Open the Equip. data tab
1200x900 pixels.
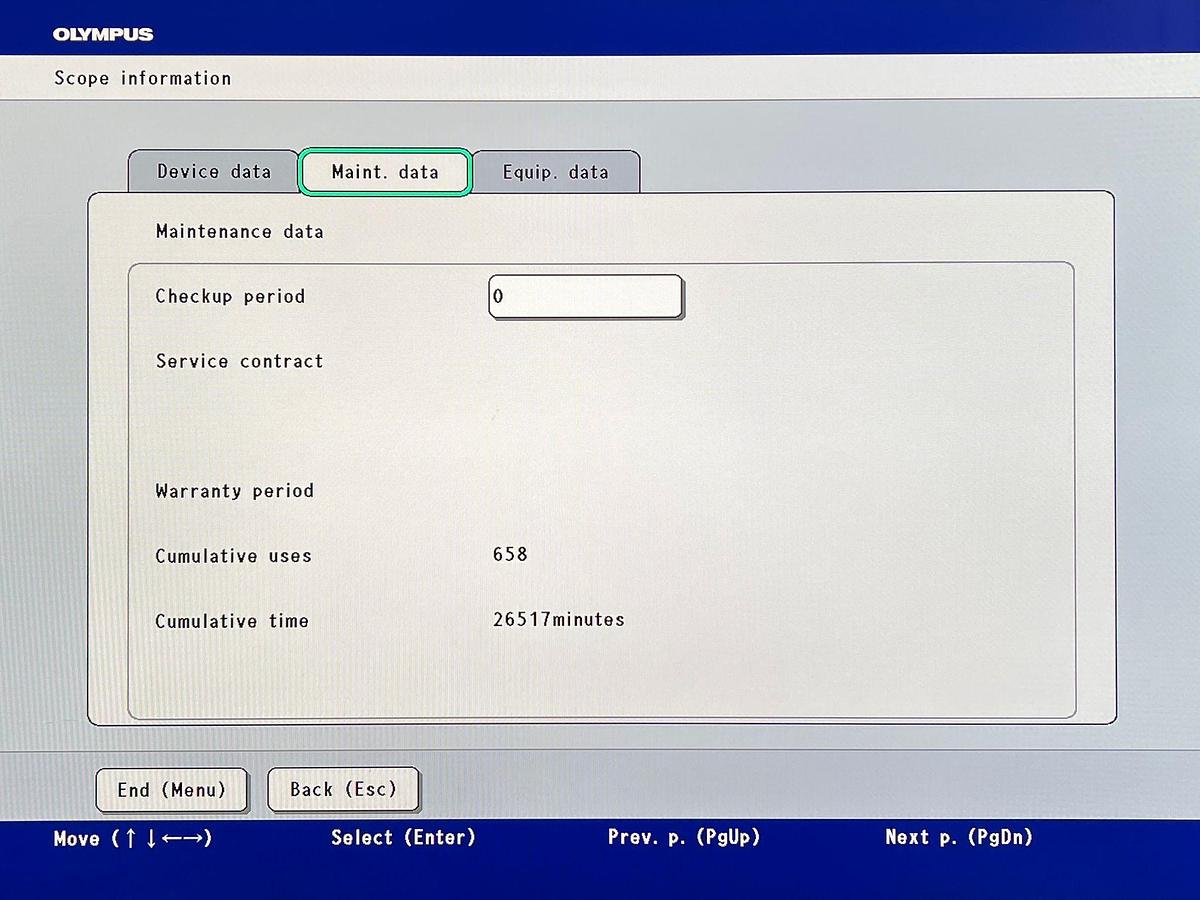click(x=555, y=173)
